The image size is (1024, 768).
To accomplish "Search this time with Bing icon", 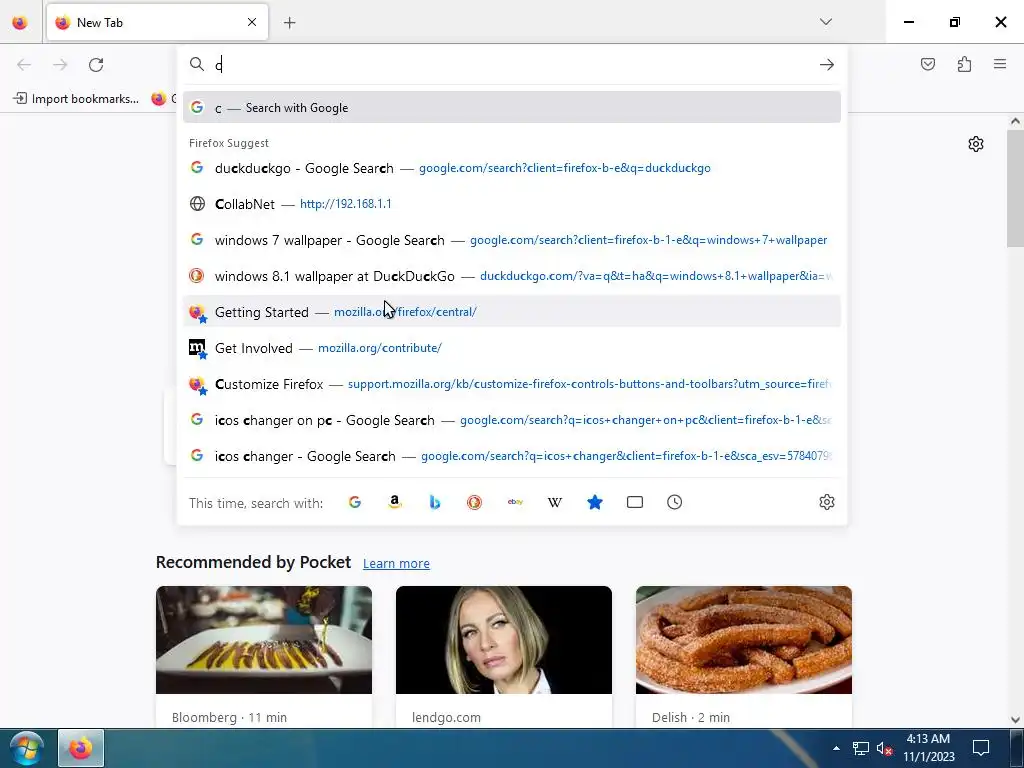I will [434, 502].
